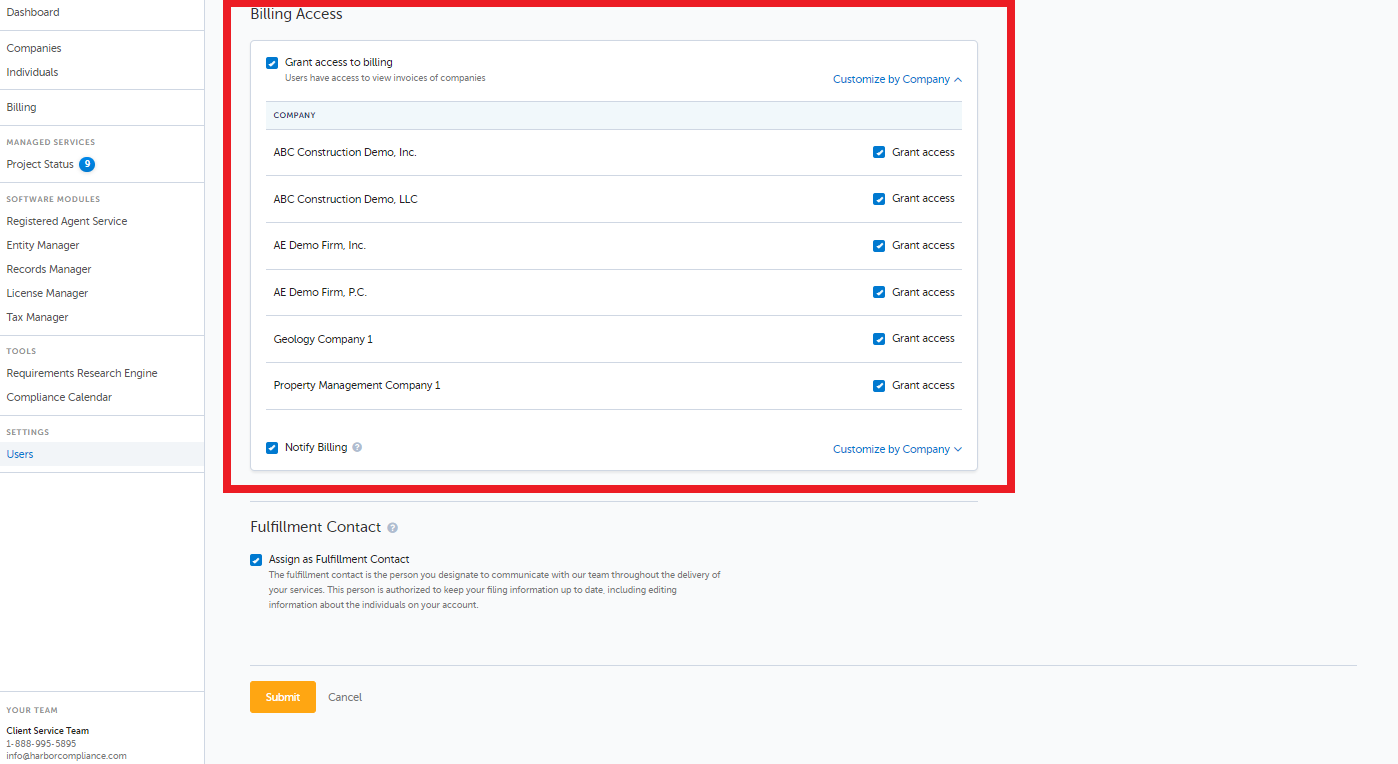Viewport: 1398px width, 764px height.
Task: Click the info@harborcompliance.com email address
Action: 66,756
